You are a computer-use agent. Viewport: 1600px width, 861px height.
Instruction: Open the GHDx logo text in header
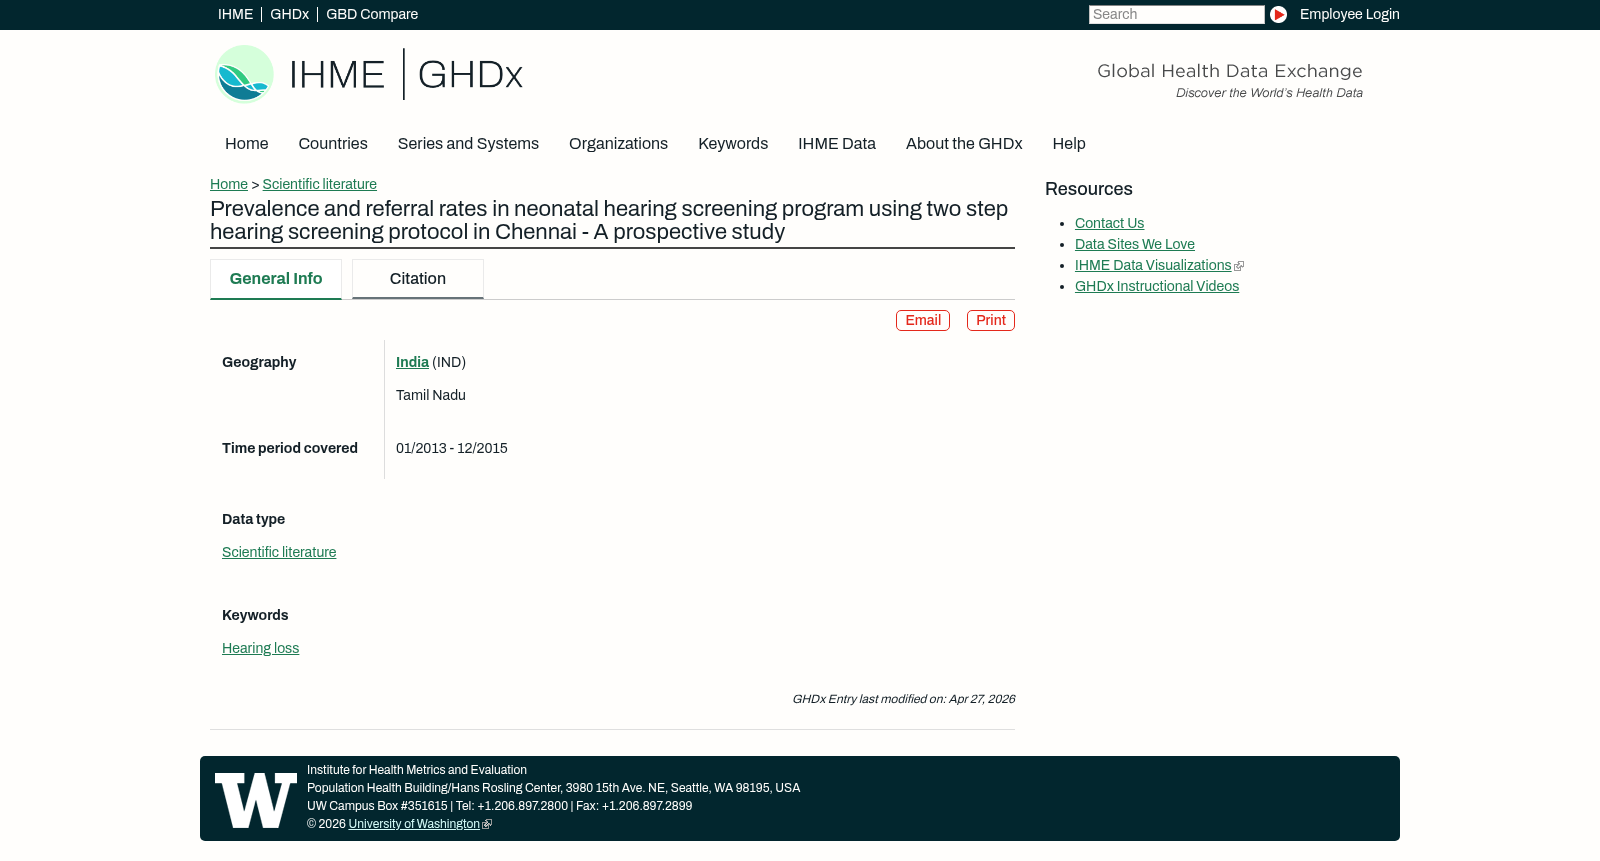pos(470,75)
